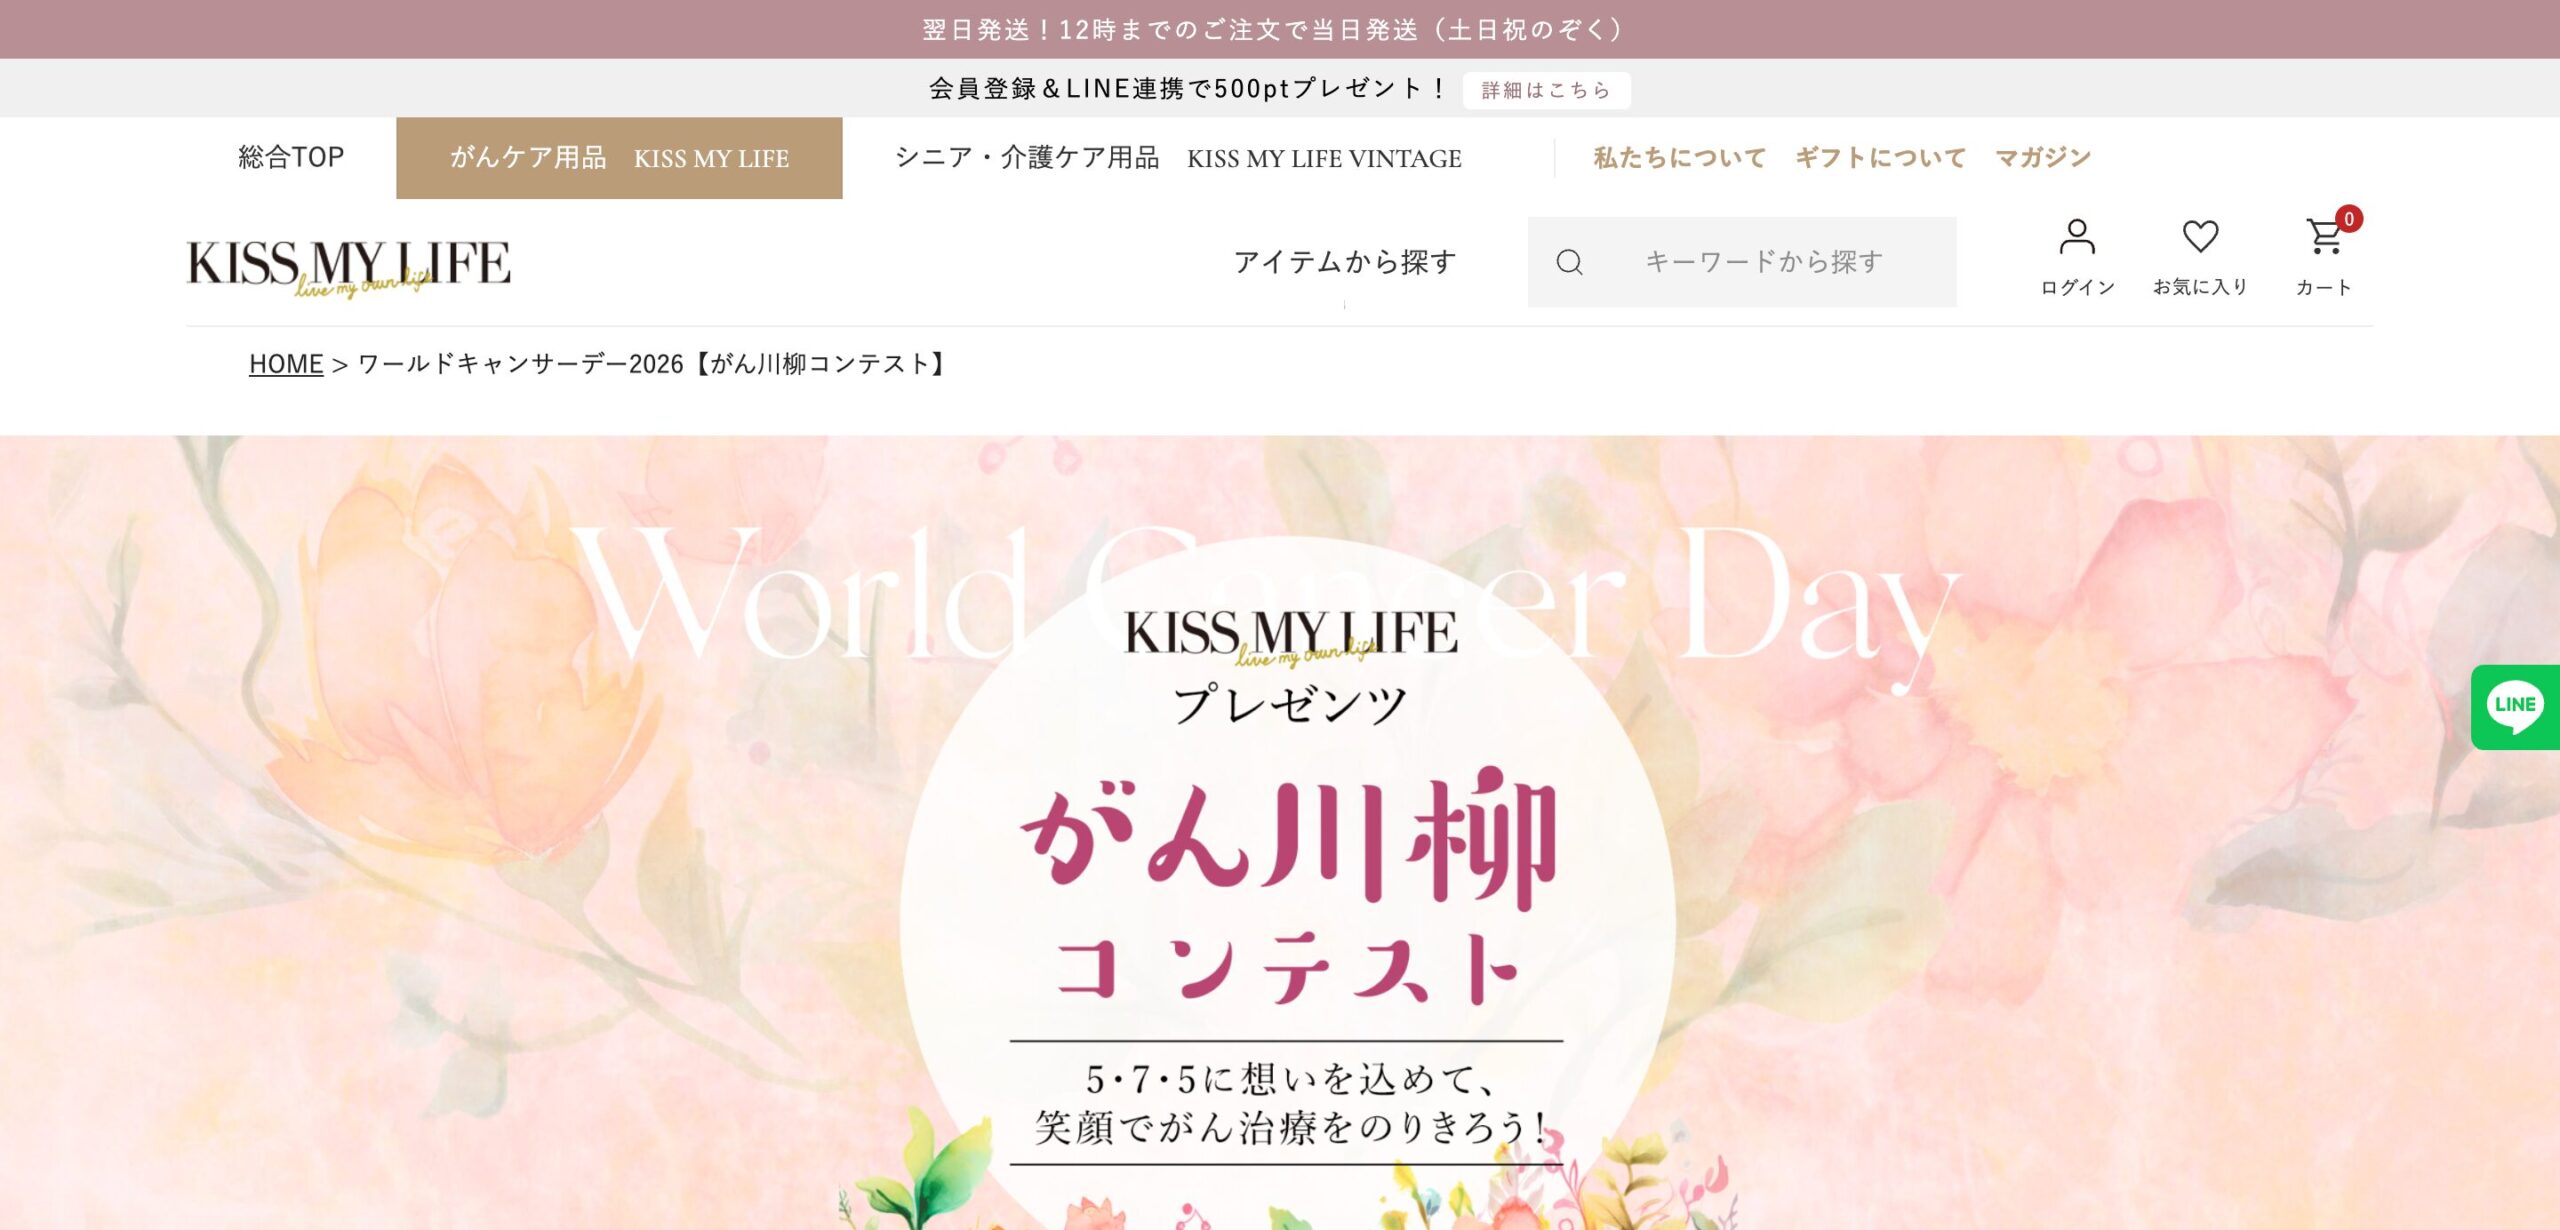Select the 総合TOP tab
The image size is (2560, 1230).
[291, 157]
